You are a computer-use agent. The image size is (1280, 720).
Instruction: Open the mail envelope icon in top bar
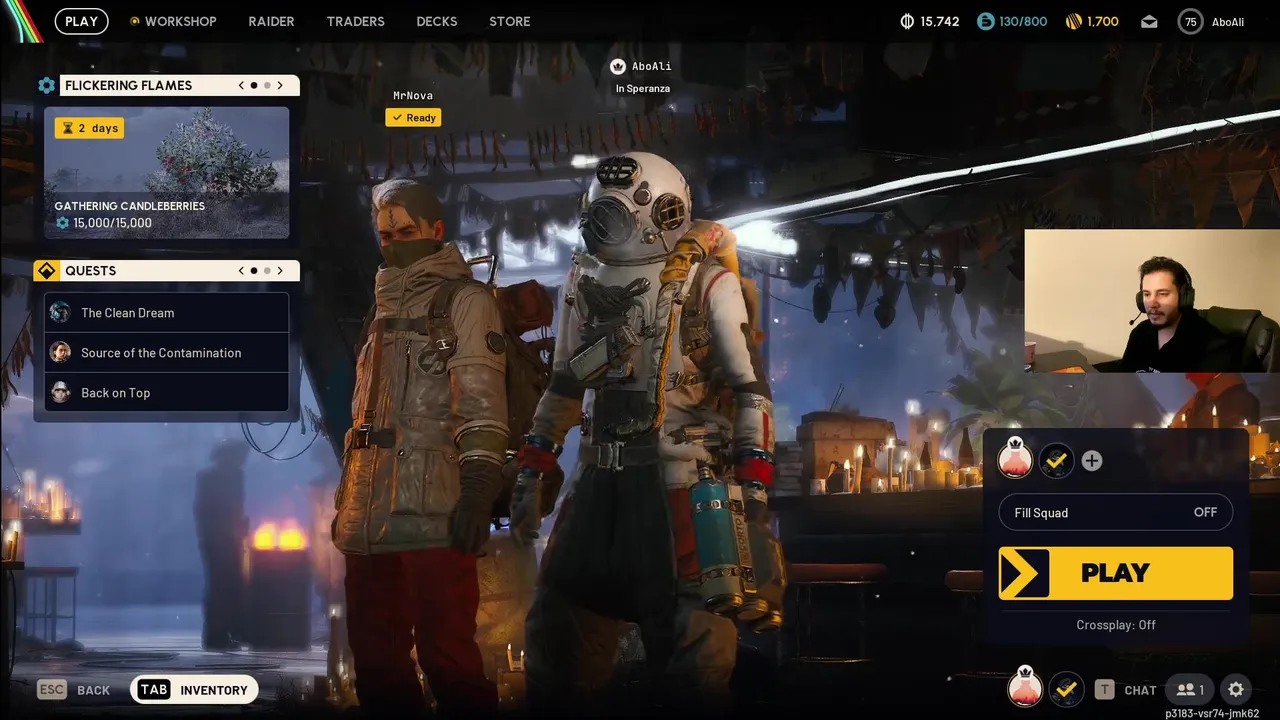pyautogui.click(x=1149, y=21)
